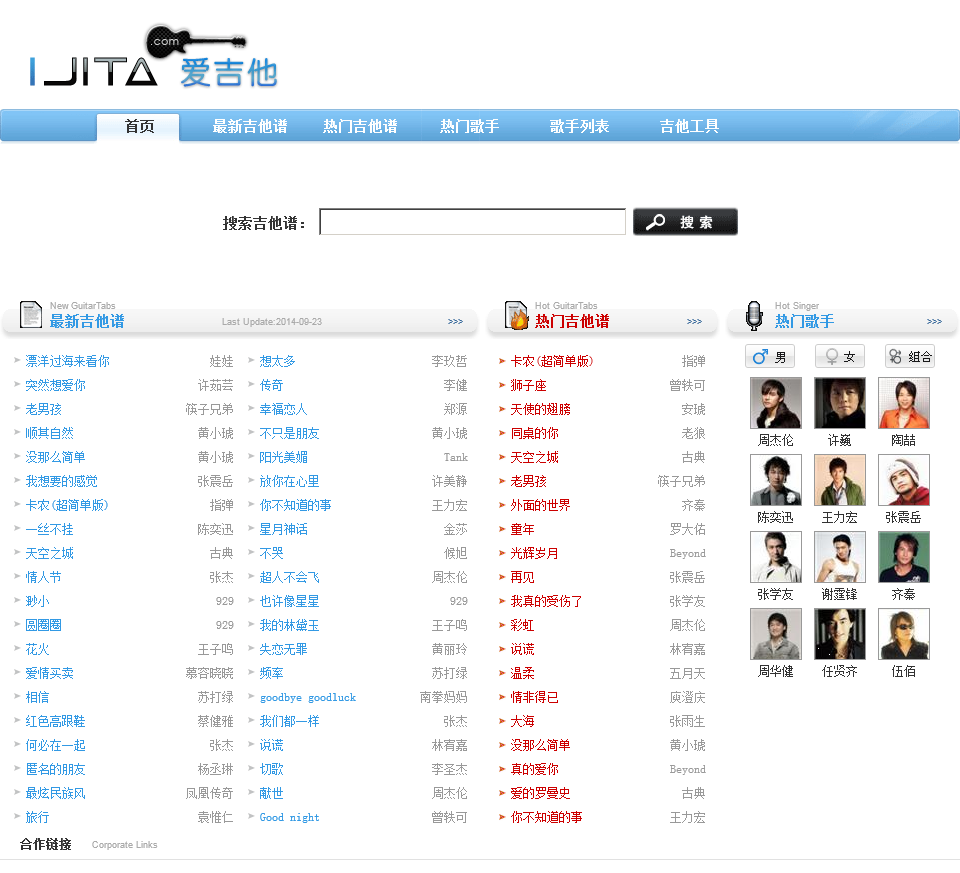Image resolution: width=960 pixels, height=873 pixels.
Task: Click the Last Update 2014-09-23 text
Action: click(x=272, y=321)
